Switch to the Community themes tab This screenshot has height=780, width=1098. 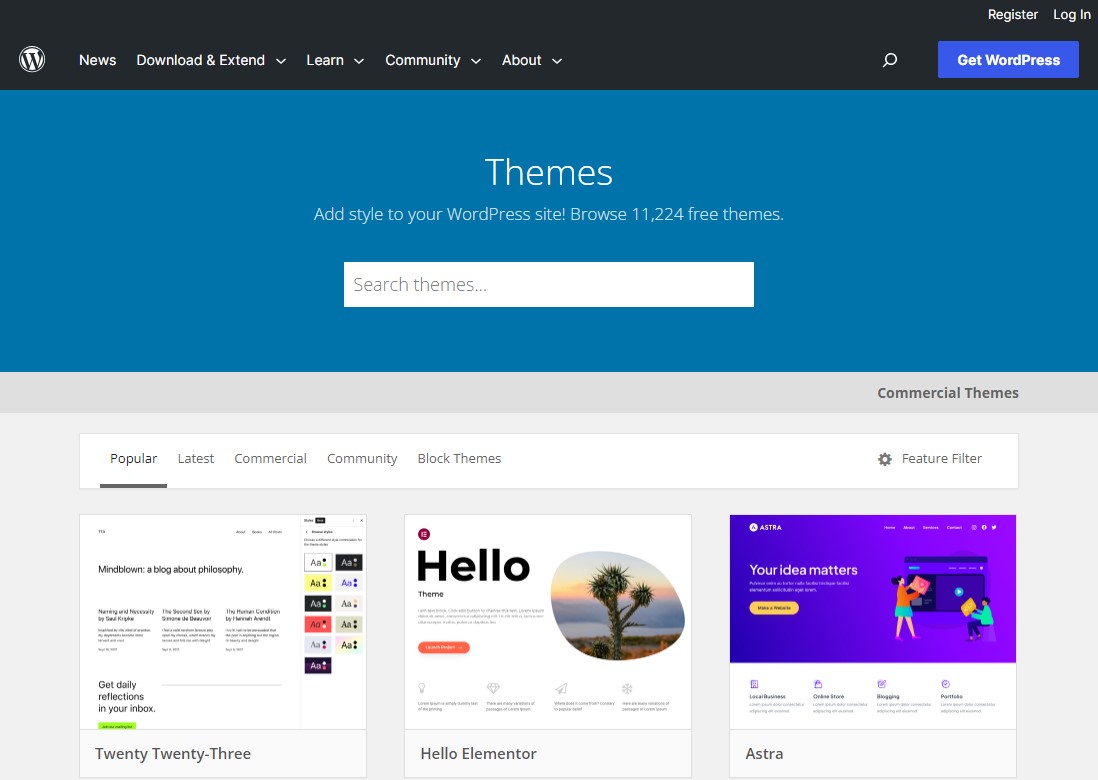(362, 459)
